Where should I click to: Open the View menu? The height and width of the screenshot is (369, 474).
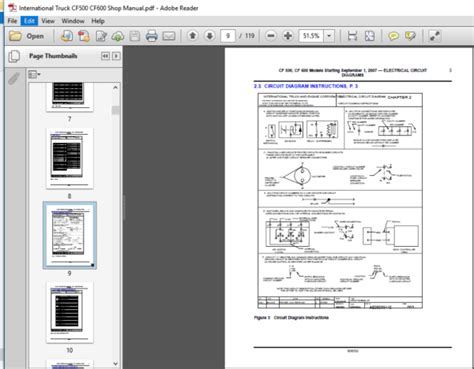48,21
